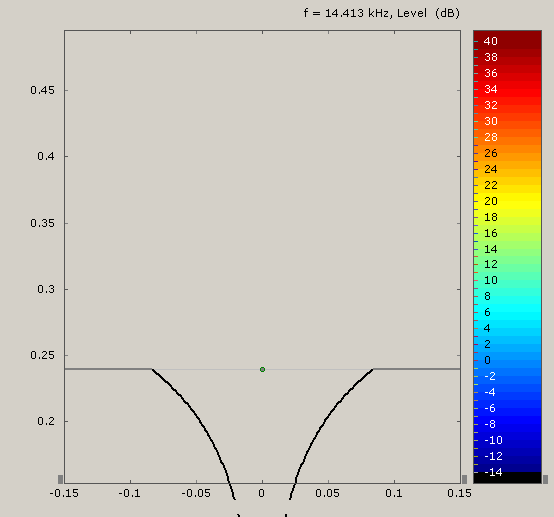This screenshot has height=517, width=554.
Task: Click the positive x-axis label 0.1
Action: coord(394,493)
